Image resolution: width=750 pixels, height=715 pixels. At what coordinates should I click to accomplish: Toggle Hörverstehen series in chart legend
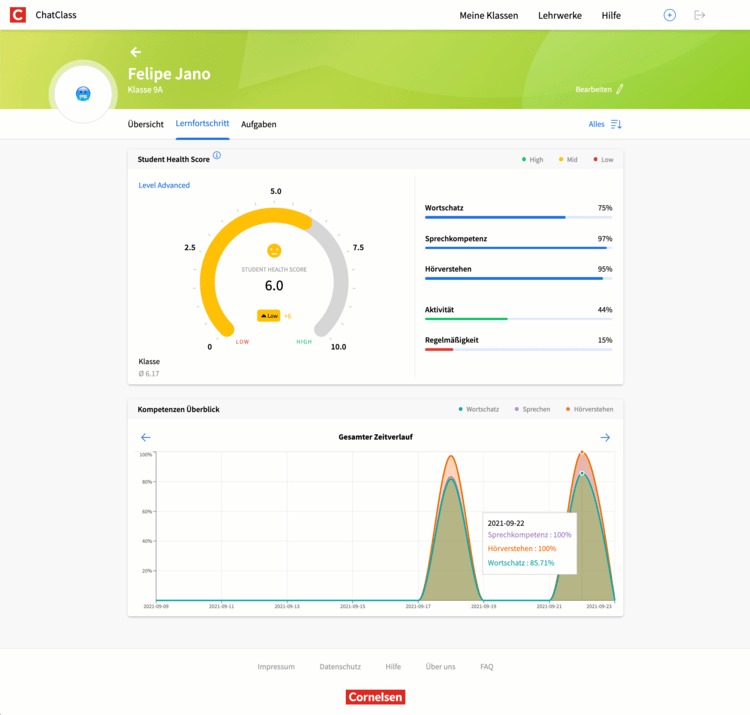pyautogui.click(x=589, y=409)
